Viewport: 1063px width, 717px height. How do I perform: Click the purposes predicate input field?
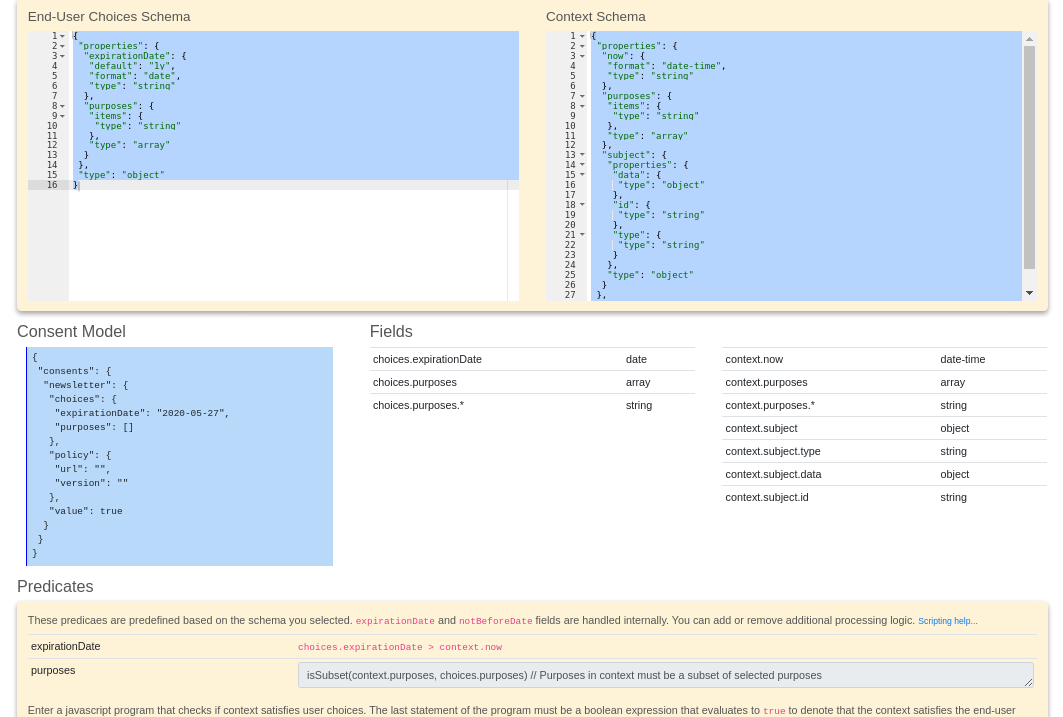(x=666, y=675)
